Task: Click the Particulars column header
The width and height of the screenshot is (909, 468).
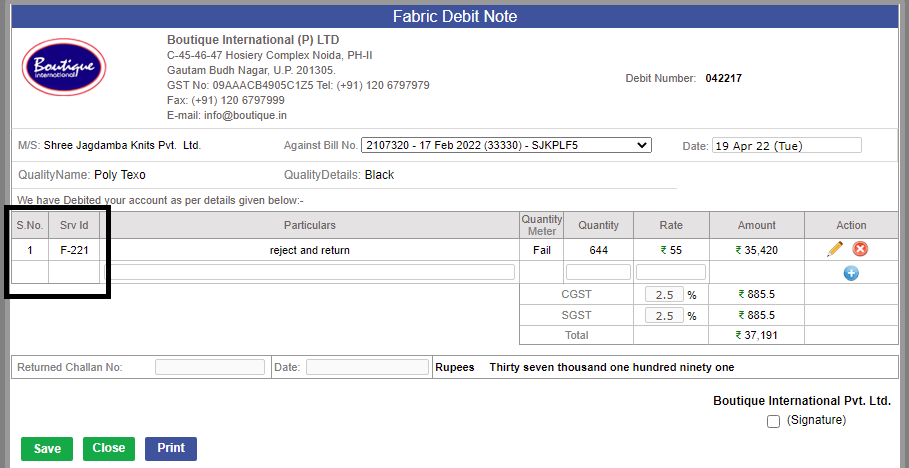Action: coord(310,225)
